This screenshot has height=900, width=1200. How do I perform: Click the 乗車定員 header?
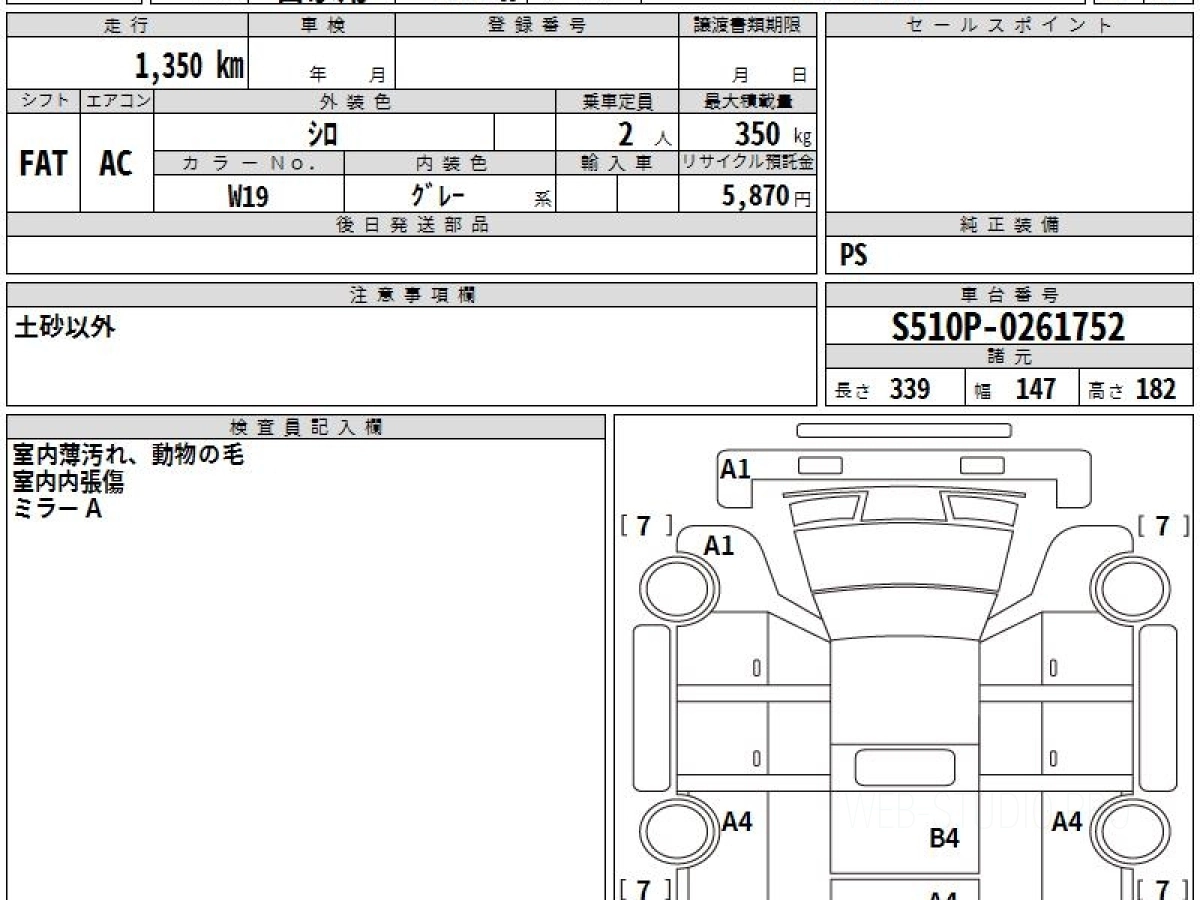[617, 101]
